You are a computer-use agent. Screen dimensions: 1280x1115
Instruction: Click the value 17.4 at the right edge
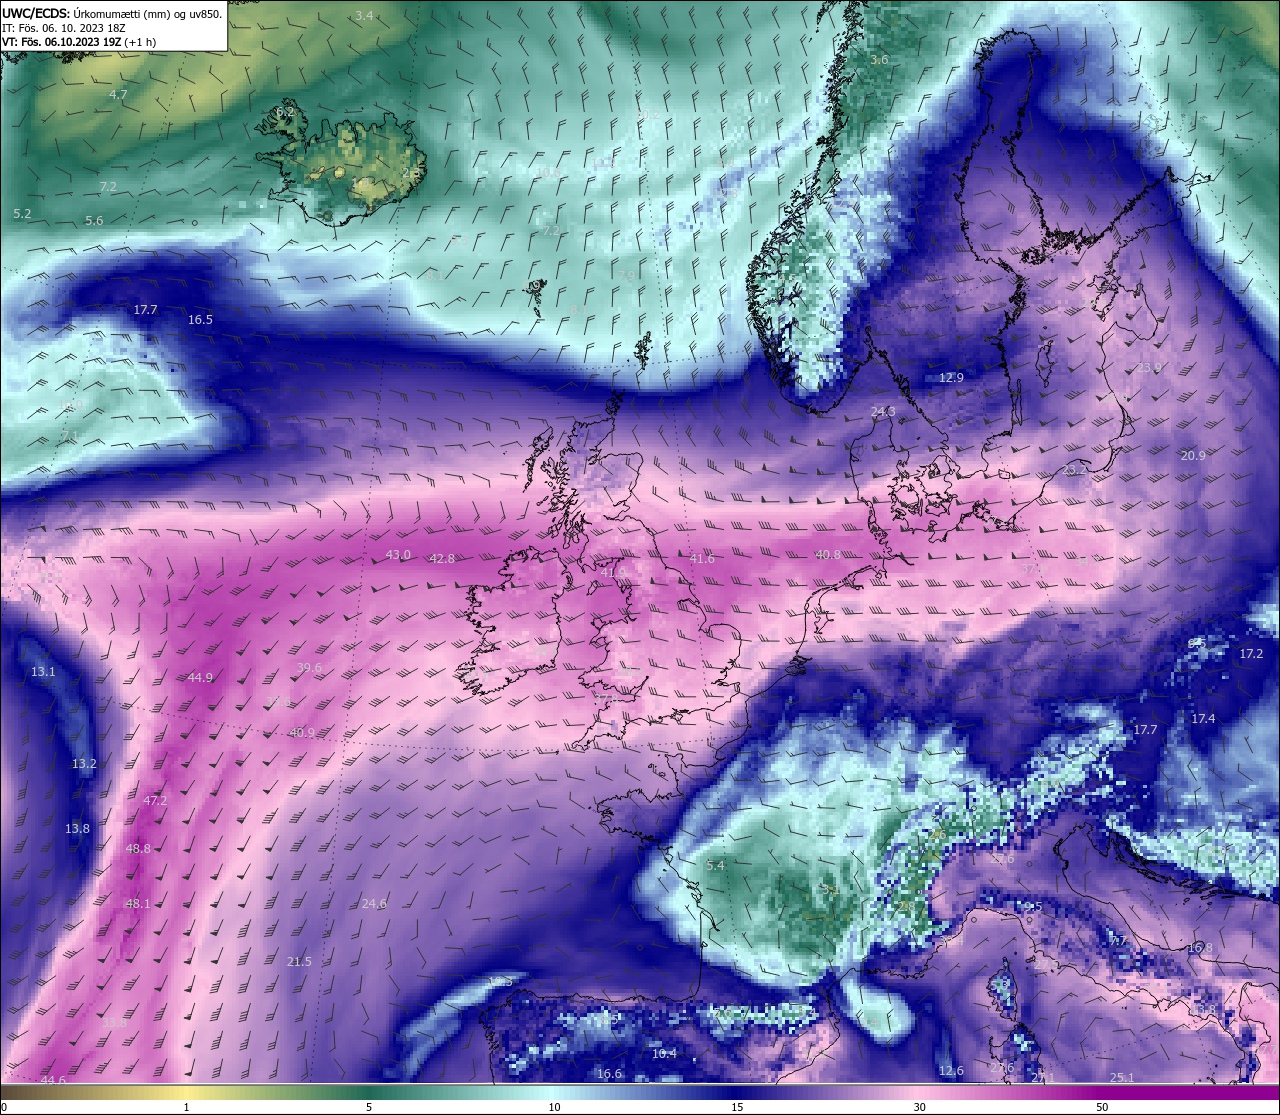[x=1203, y=719]
